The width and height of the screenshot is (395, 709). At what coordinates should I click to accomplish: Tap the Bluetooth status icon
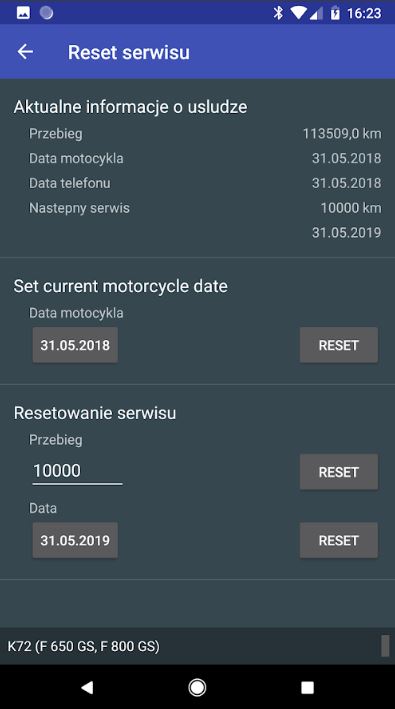click(x=278, y=13)
